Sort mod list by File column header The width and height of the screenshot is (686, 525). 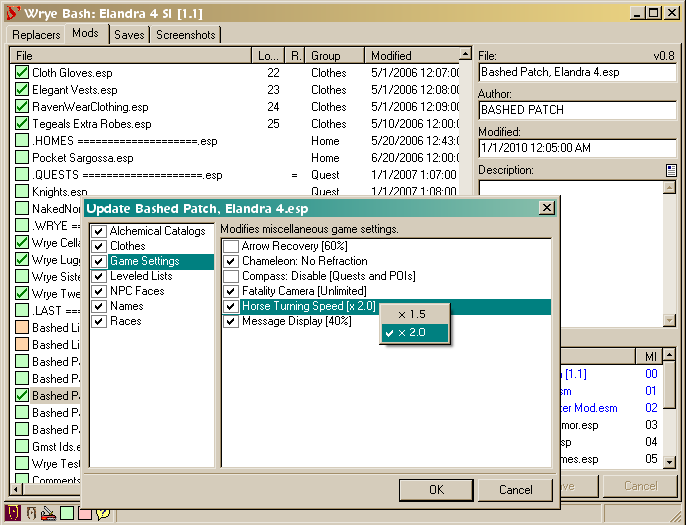coord(131,56)
